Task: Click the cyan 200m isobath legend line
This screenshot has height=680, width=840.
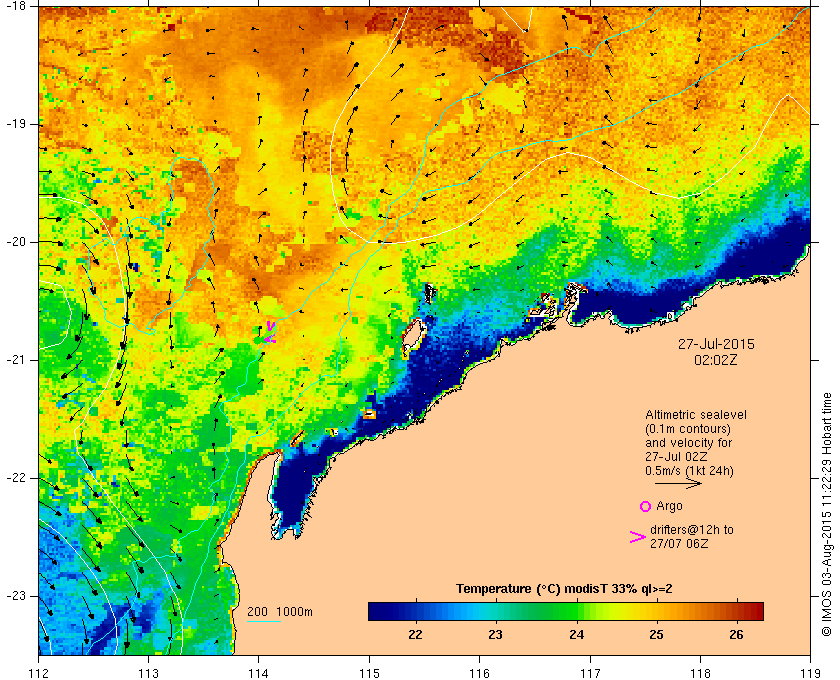Action: tap(264, 622)
